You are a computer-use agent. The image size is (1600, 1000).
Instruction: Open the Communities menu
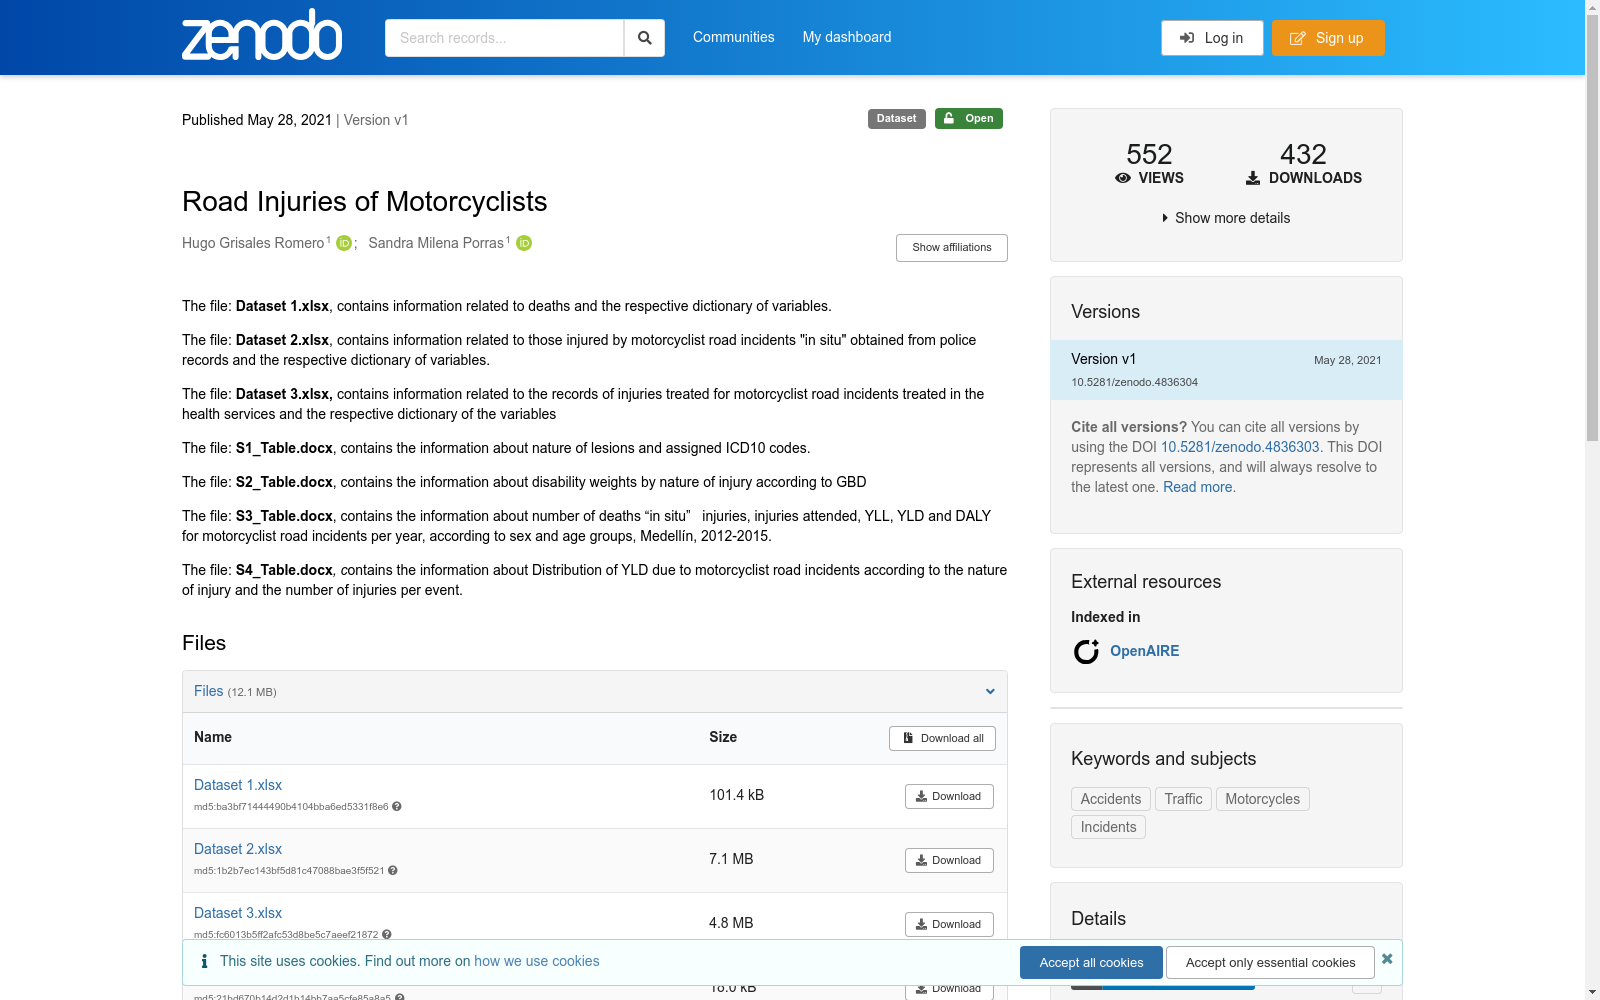(733, 37)
